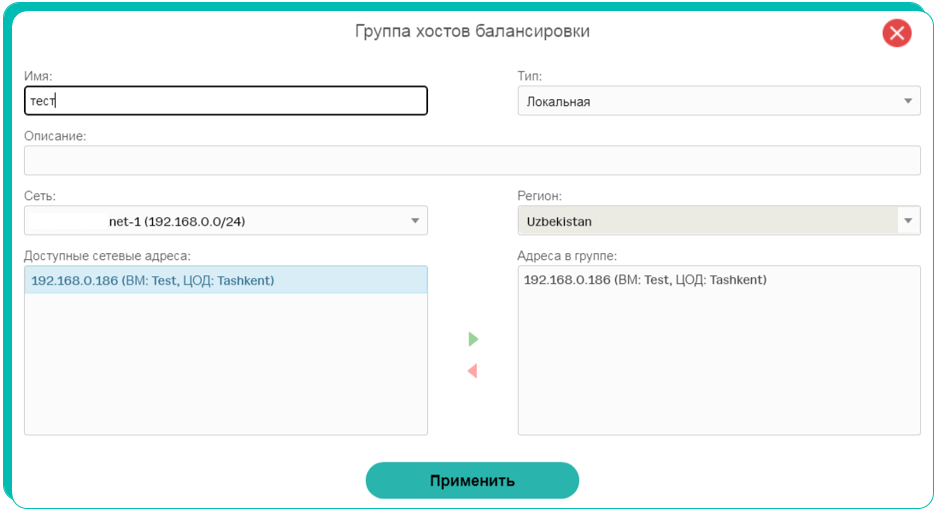Click the Описание: field label
Viewport: 939px width, 514px height.
tap(55, 136)
